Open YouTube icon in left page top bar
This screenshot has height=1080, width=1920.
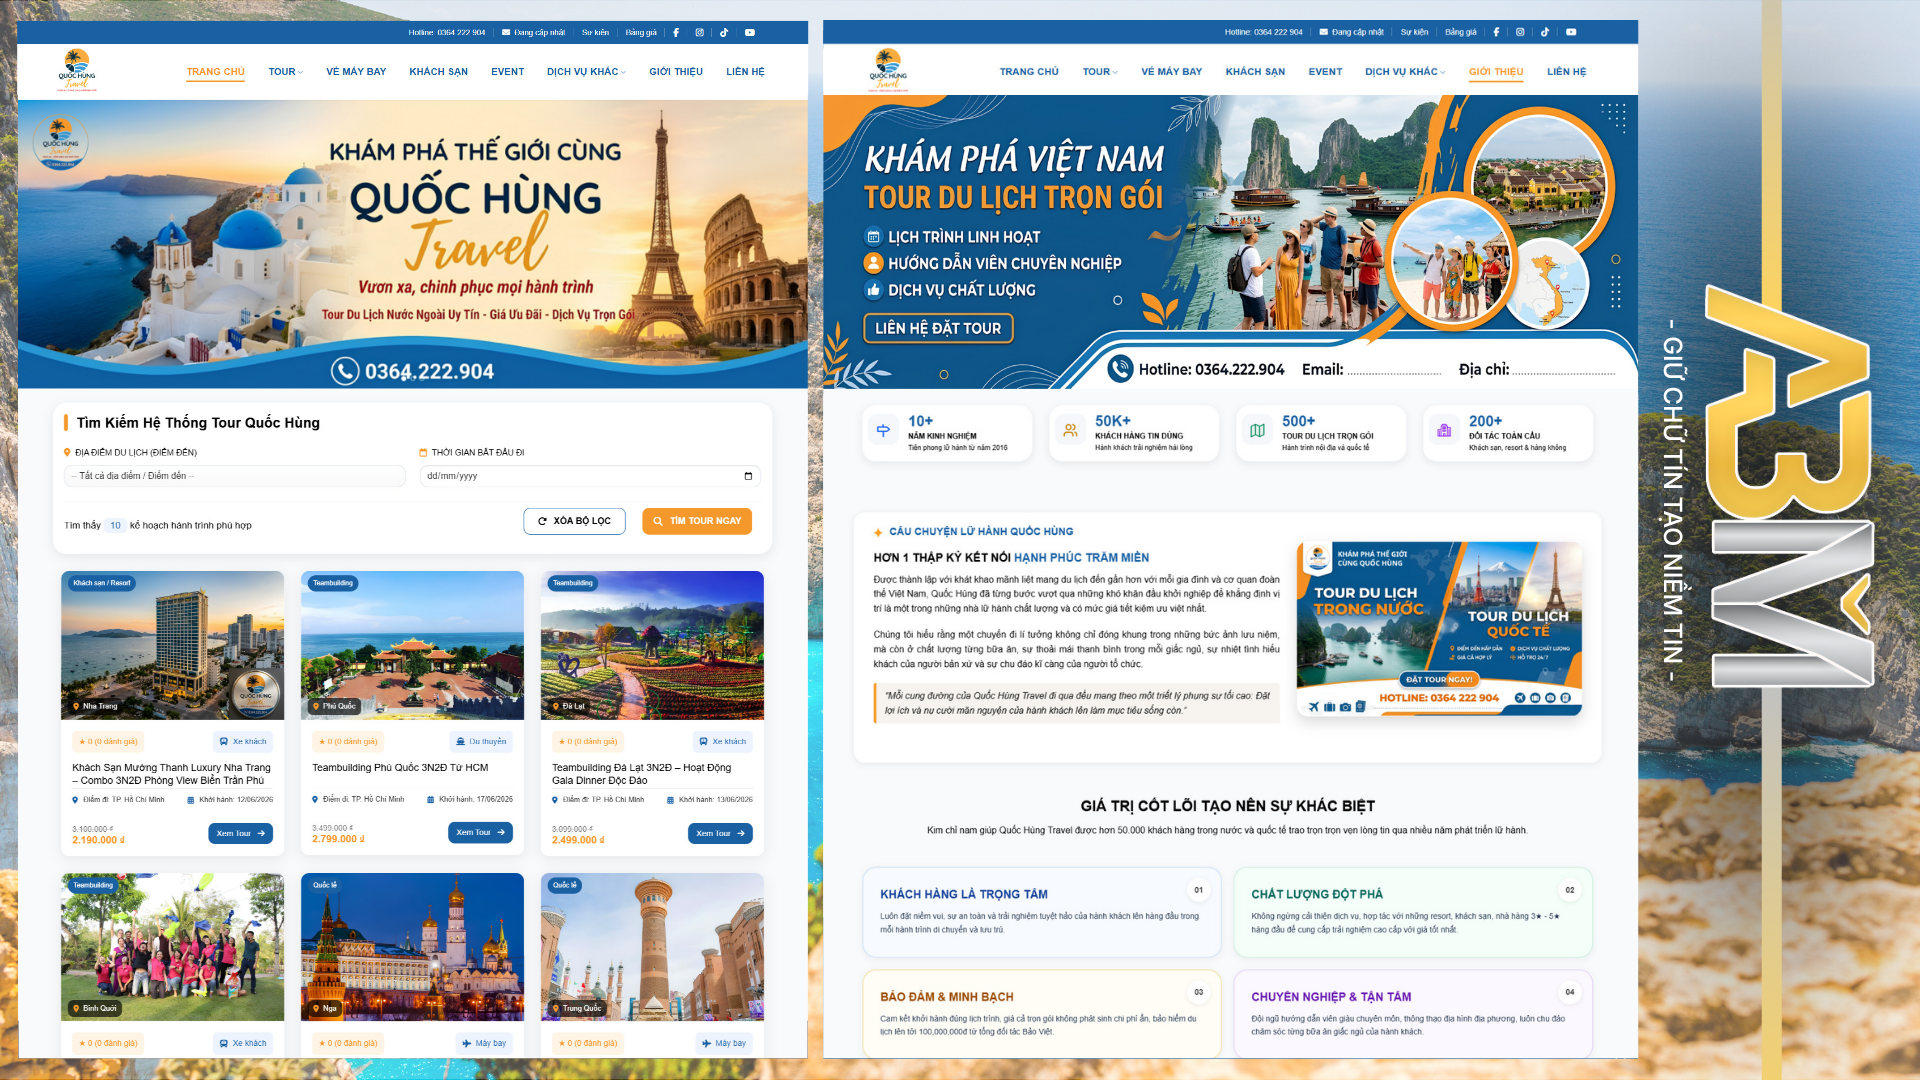(750, 32)
